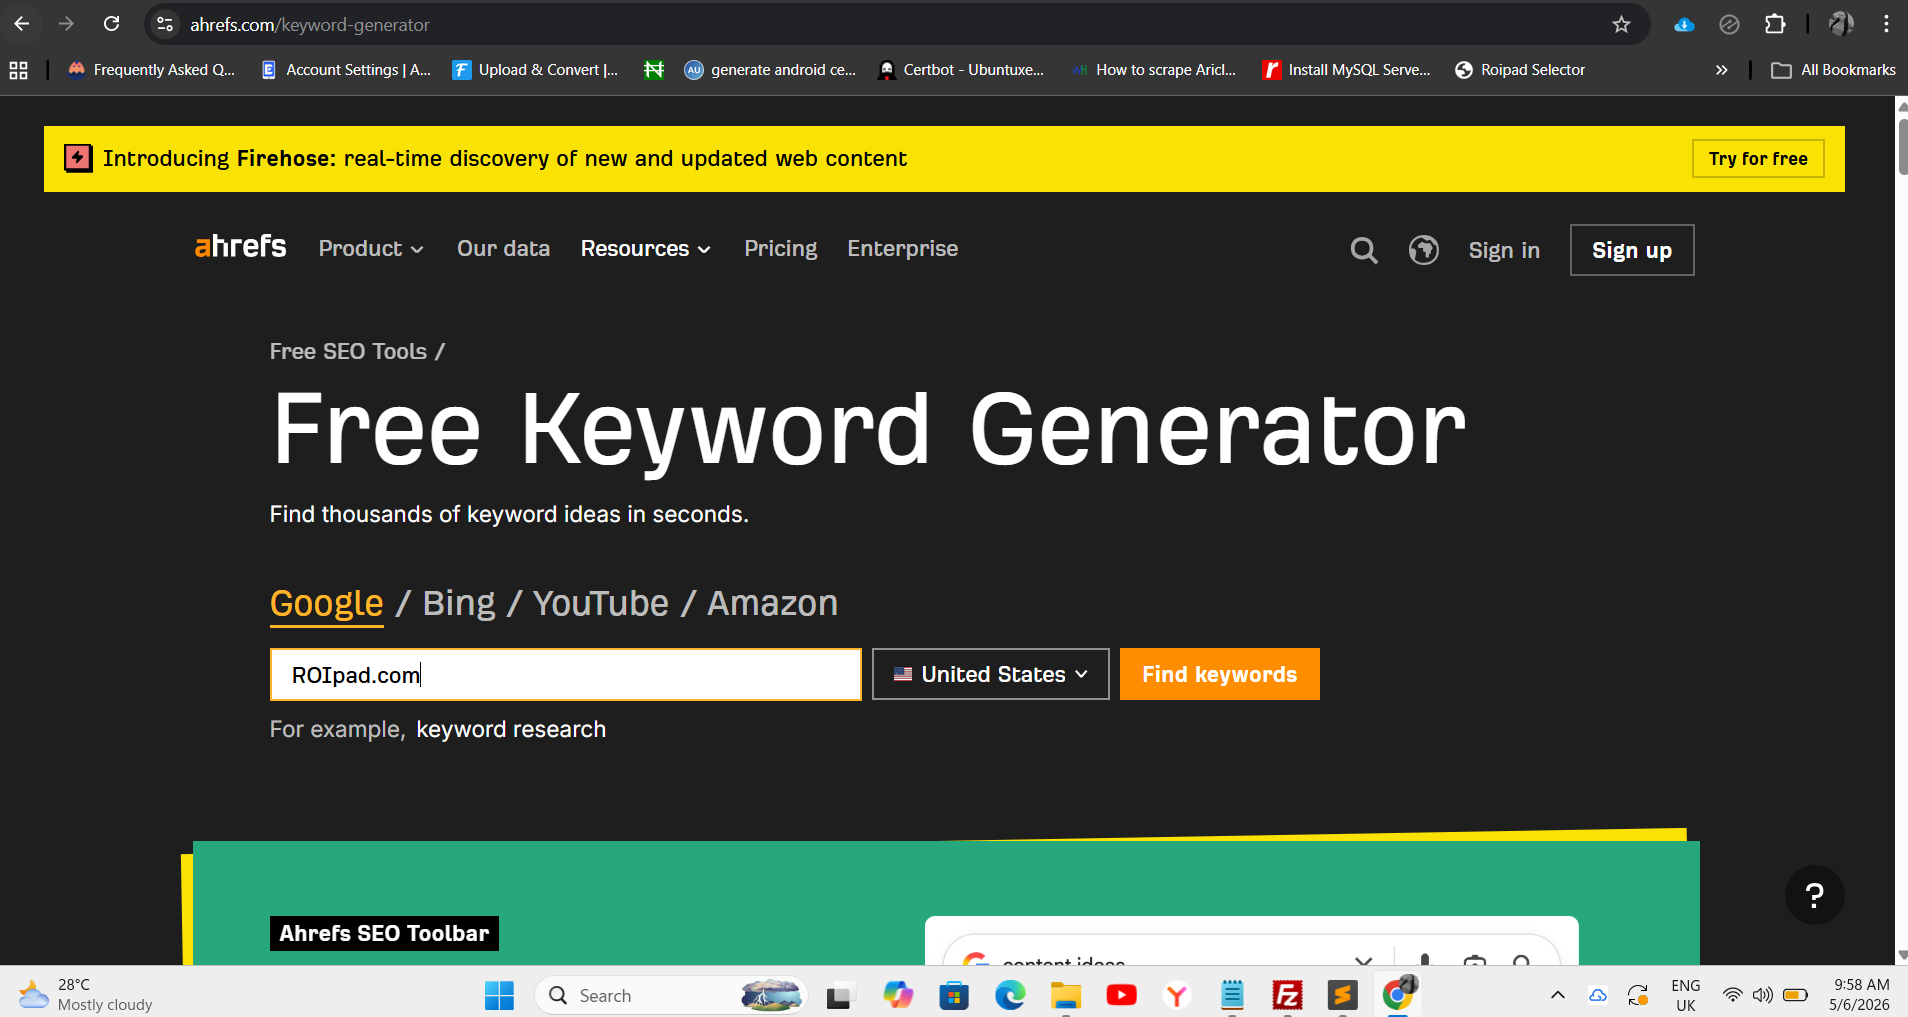
Task: Open Install MySQL Serve... bookmark
Action: pos(1347,70)
